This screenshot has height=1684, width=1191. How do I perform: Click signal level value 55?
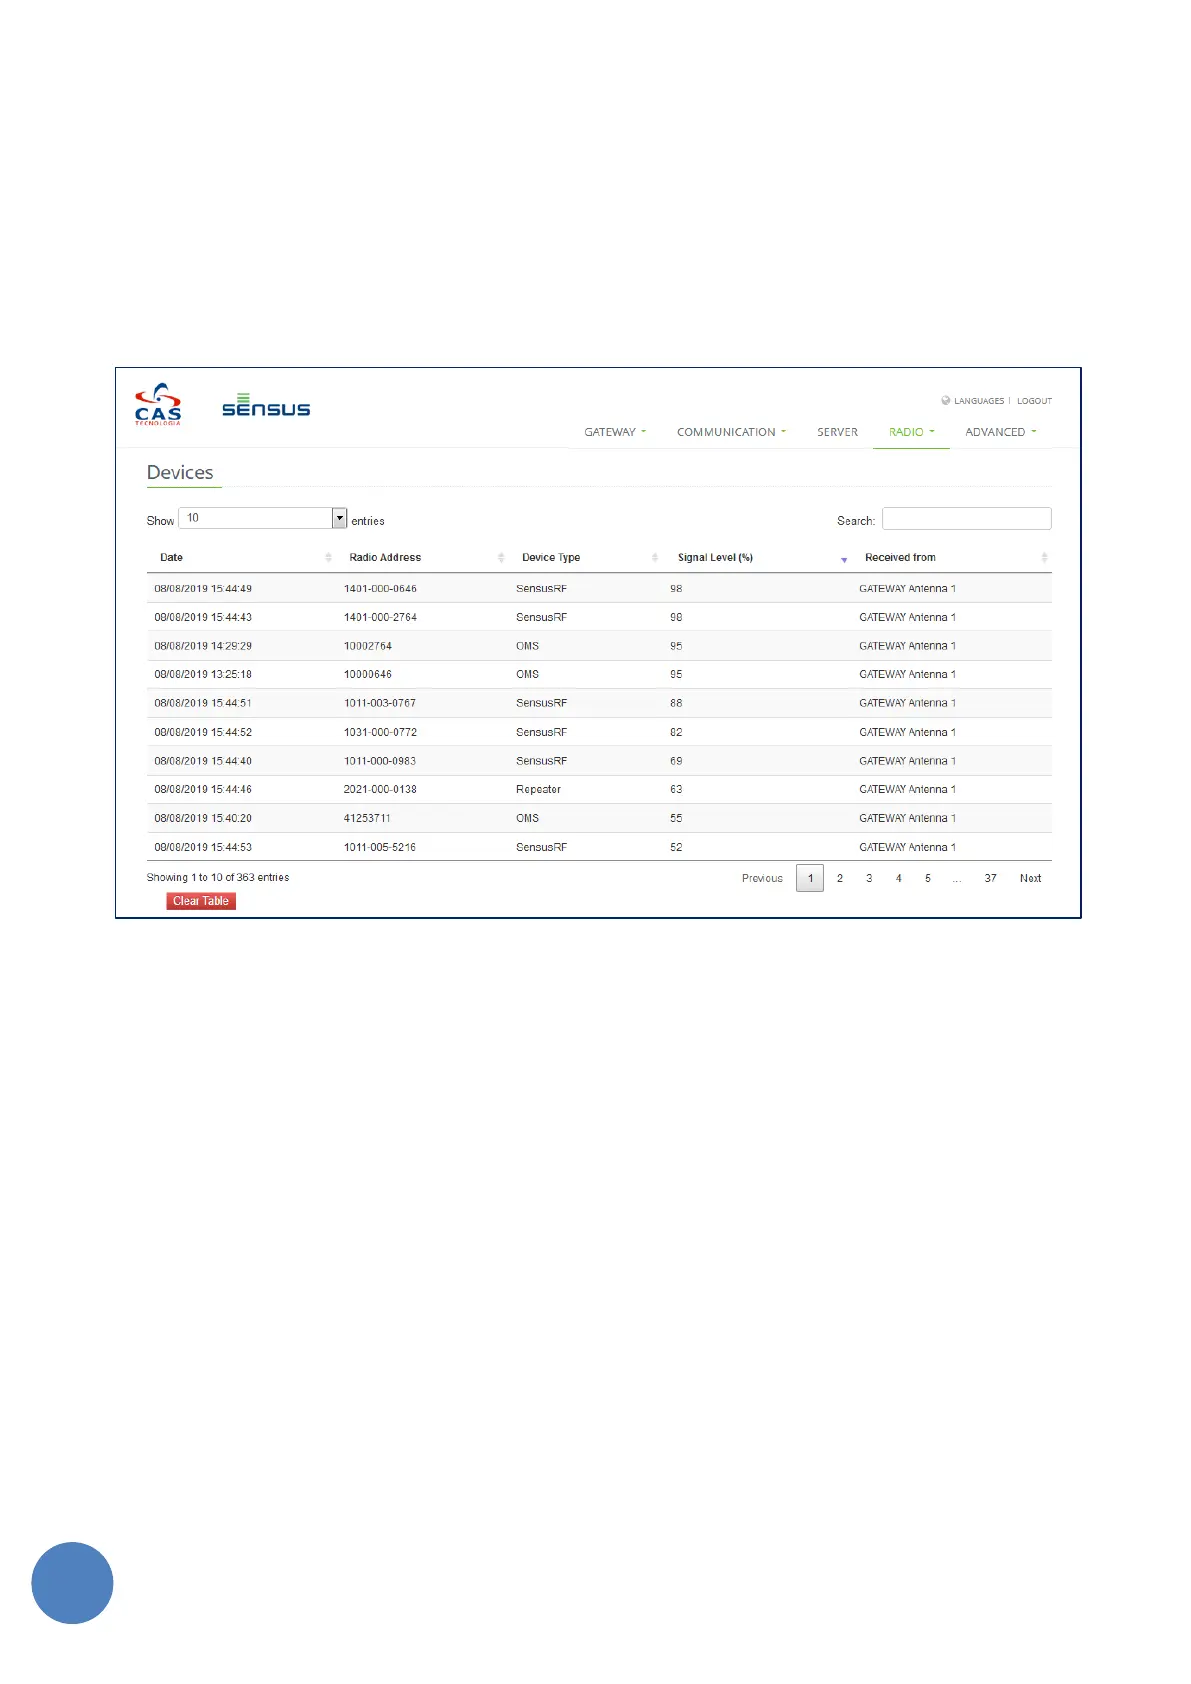(x=676, y=818)
